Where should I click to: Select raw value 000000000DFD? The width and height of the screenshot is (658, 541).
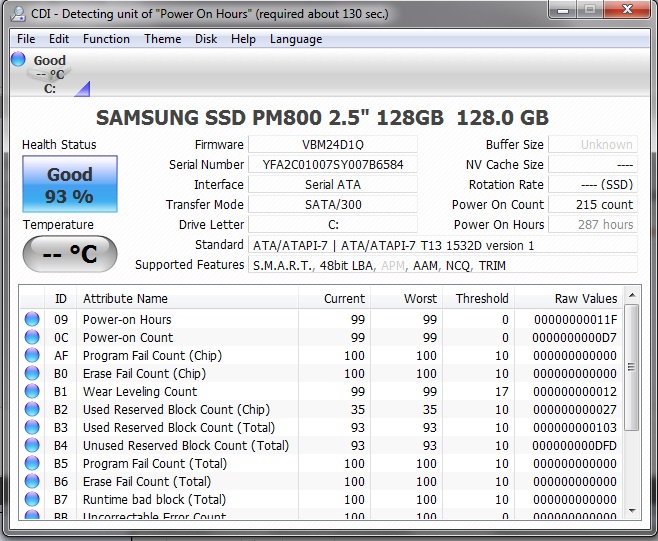(x=574, y=446)
